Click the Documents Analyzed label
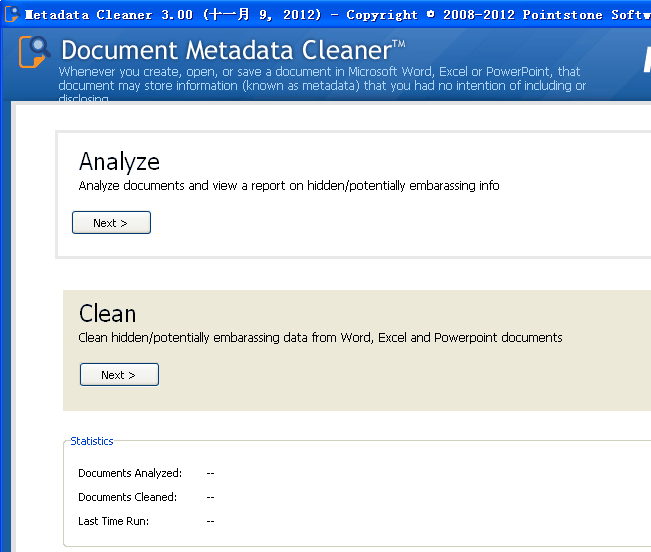This screenshot has height=552, width=651. click(130, 473)
